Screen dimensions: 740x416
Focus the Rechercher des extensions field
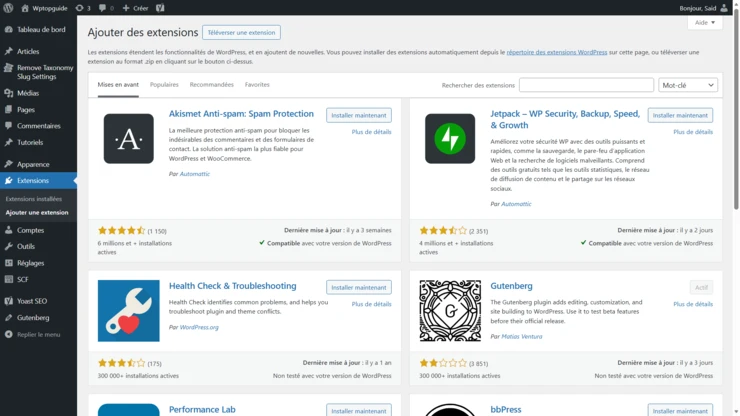click(x=586, y=85)
